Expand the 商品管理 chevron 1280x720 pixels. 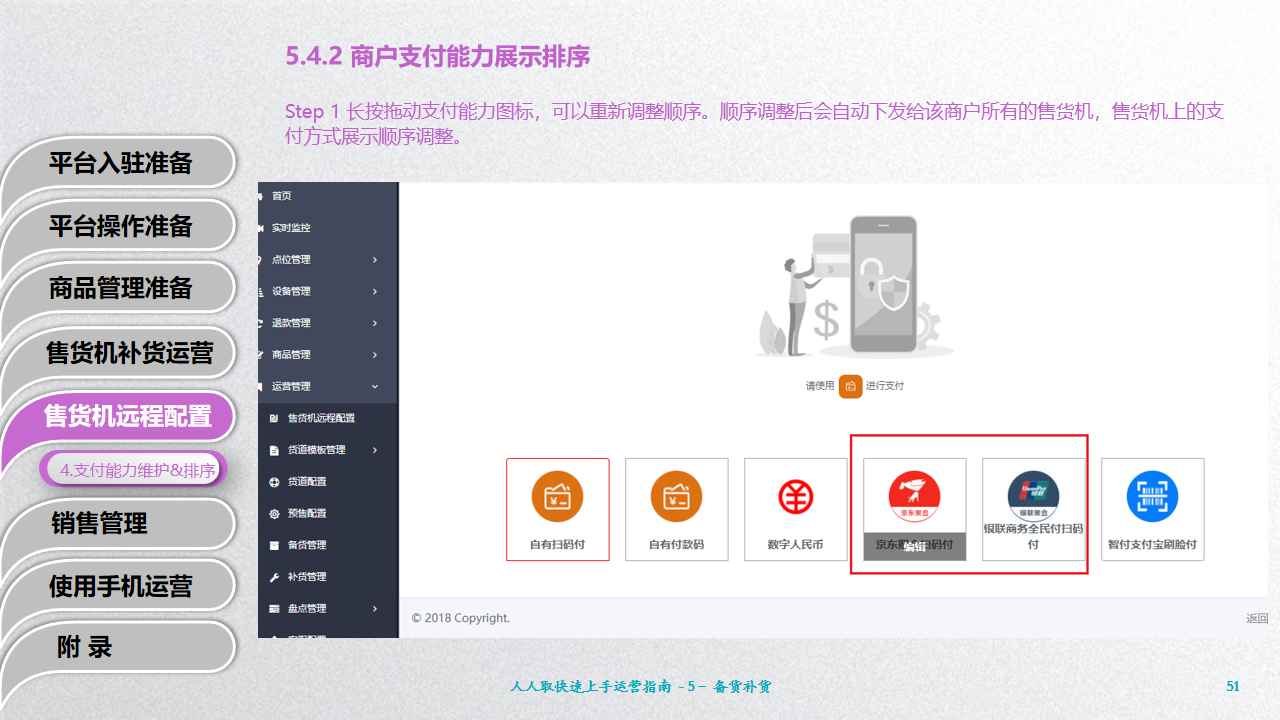pos(375,355)
